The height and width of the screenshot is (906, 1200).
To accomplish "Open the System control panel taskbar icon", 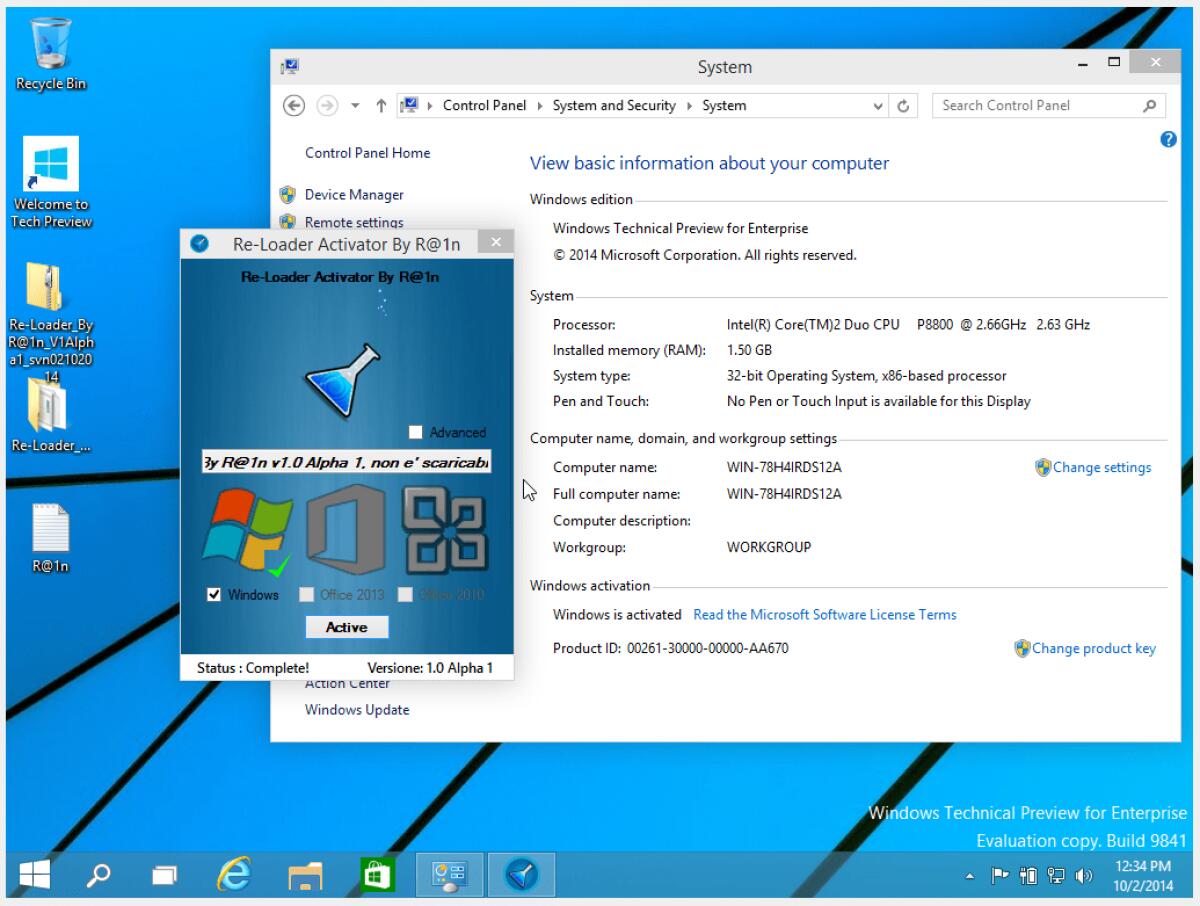I will click(448, 873).
